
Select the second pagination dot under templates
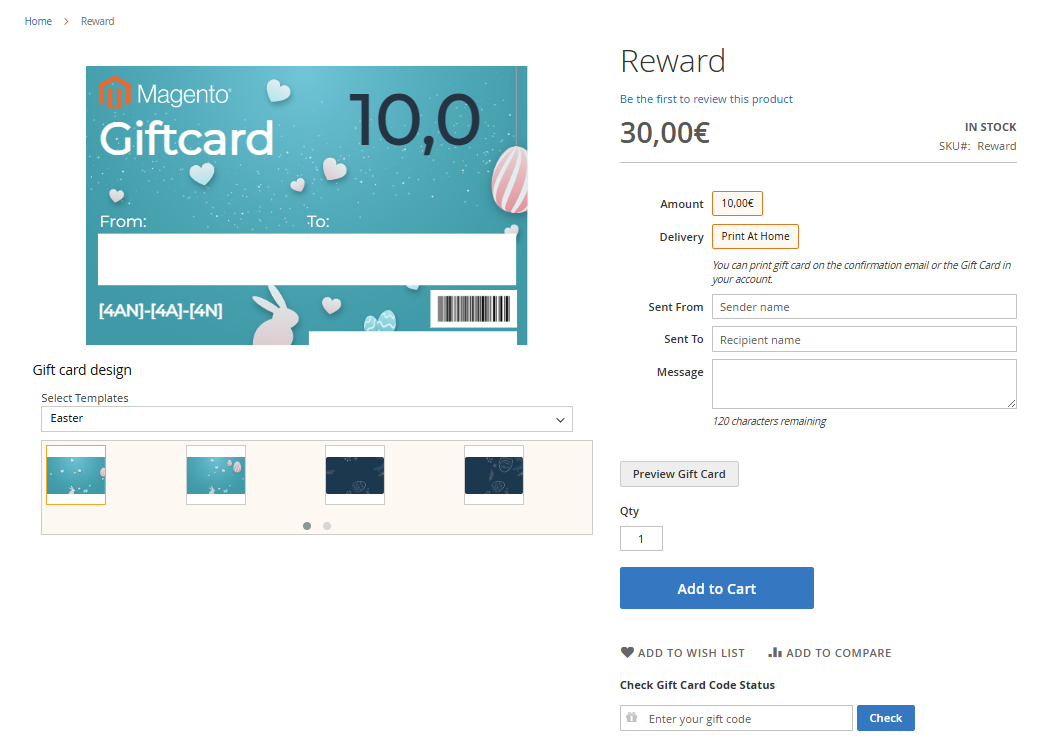coord(326,525)
